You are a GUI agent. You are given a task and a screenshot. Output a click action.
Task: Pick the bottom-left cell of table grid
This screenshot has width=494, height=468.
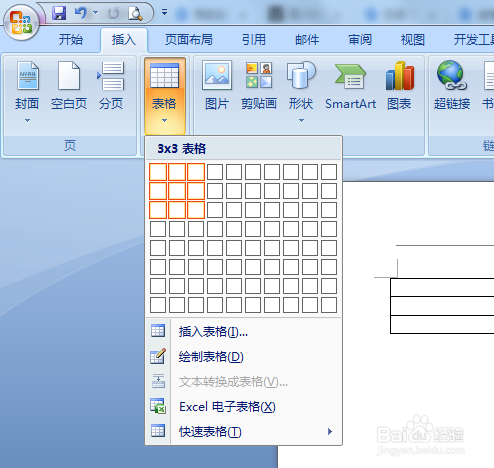[158, 305]
